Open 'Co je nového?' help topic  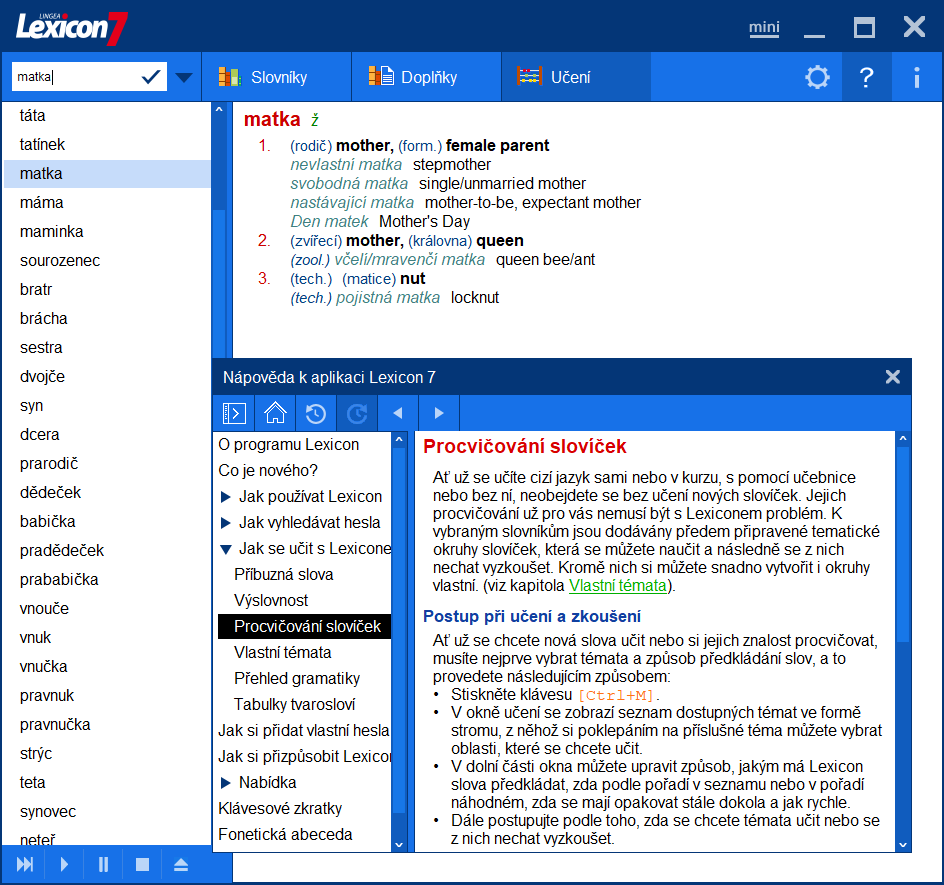(268, 470)
